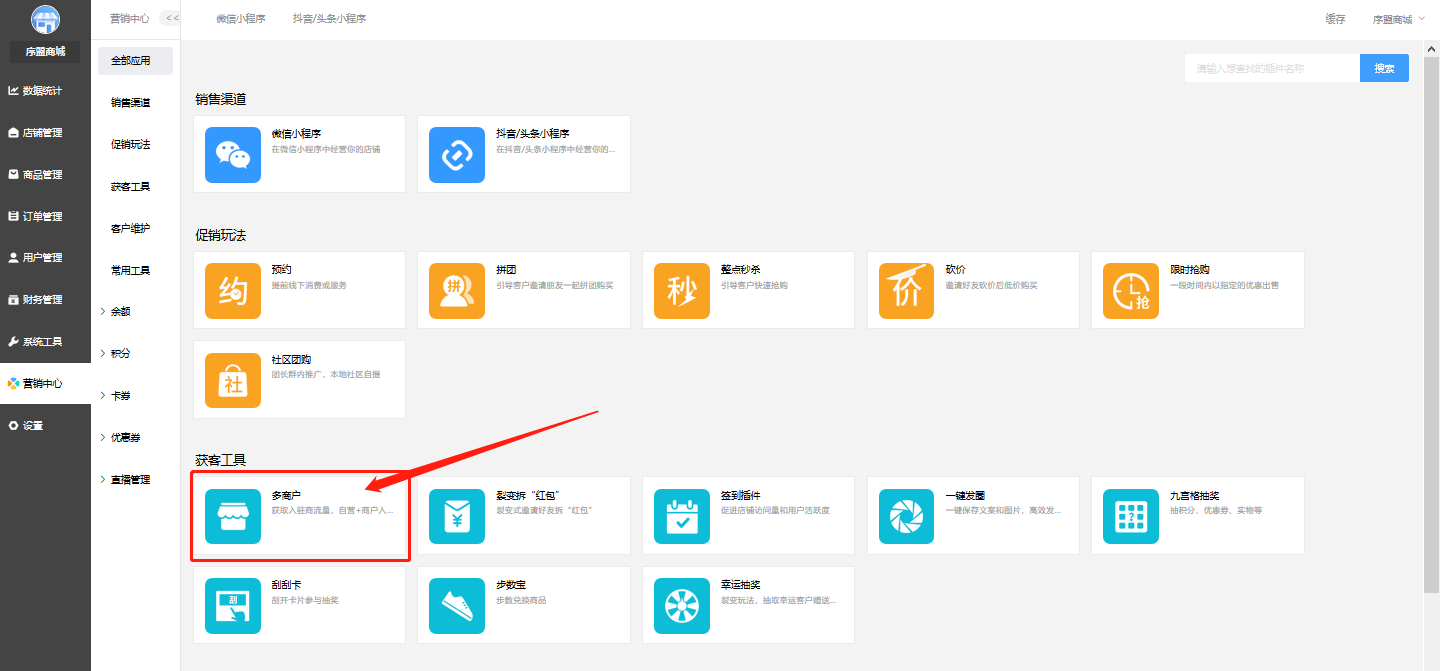Screen dimensions: 1440x671
Task: Go to 财务管理 in the left sidebar
Action: tap(45, 300)
